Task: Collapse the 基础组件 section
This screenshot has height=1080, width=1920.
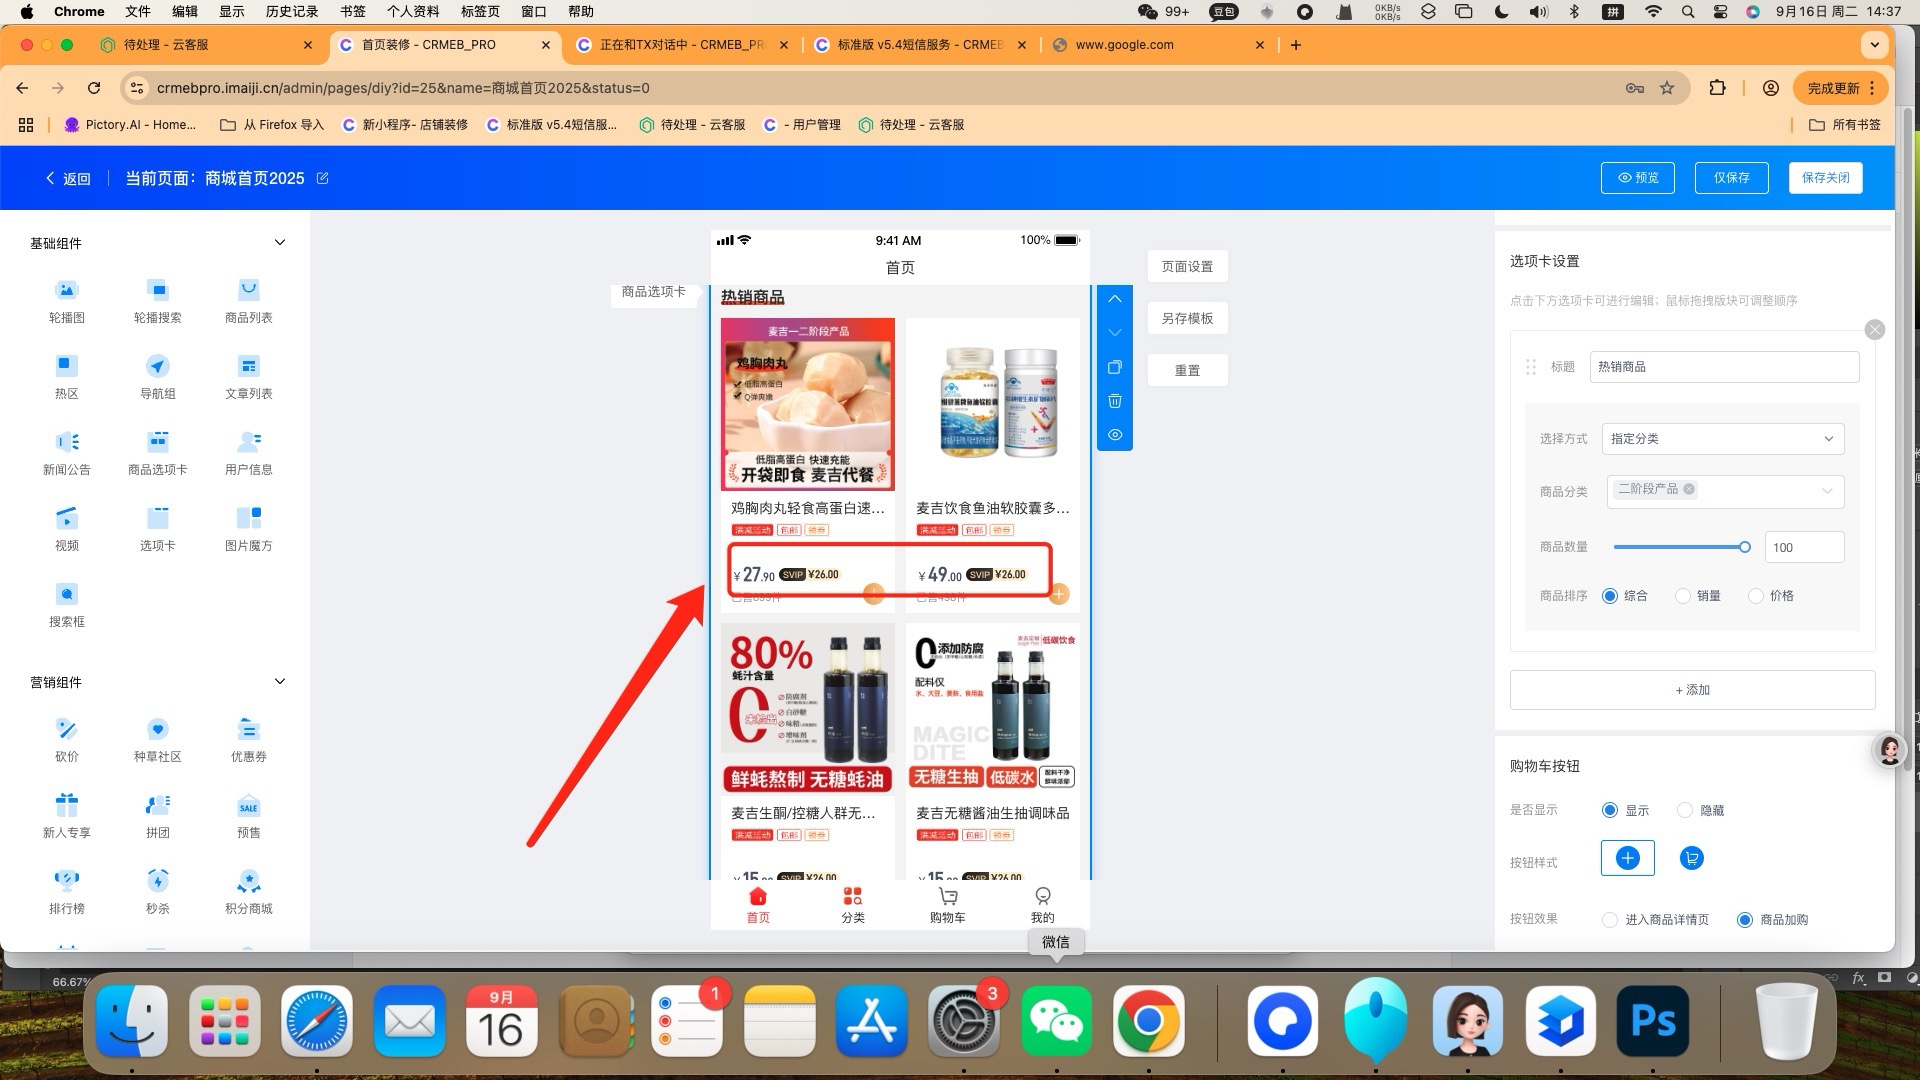Action: pyautogui.click(x=280, y=243)
